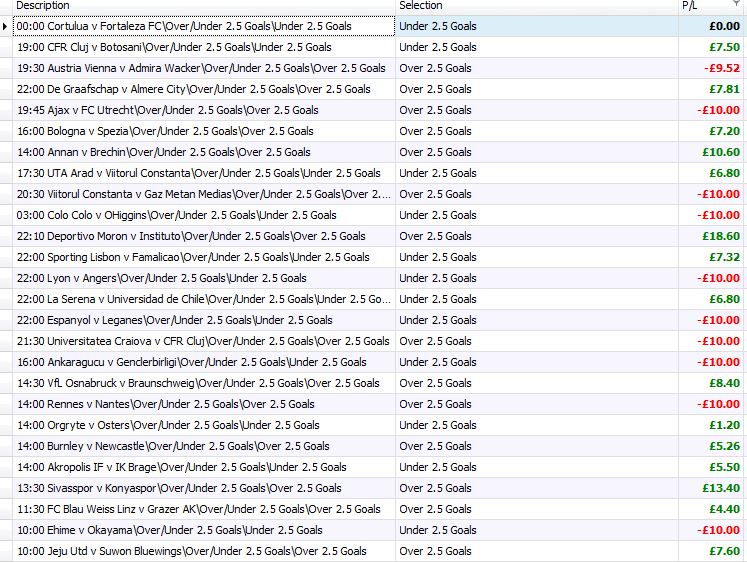Screen dimensions: 747x562
Task: Click £6.80 profit in UTA Arad row
Action: pos(724,173)
